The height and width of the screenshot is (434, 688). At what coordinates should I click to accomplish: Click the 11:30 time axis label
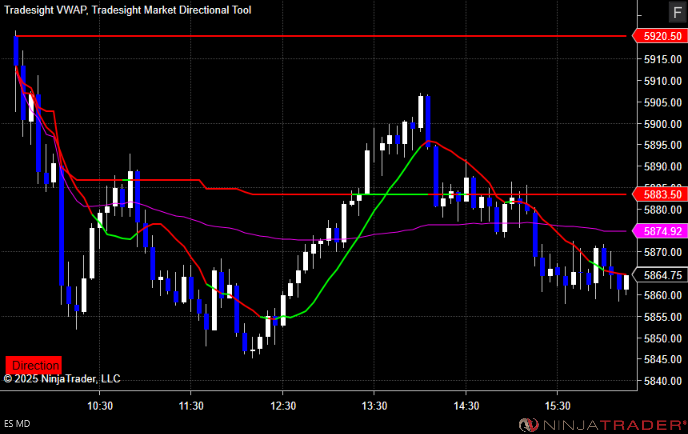point(191,406)
